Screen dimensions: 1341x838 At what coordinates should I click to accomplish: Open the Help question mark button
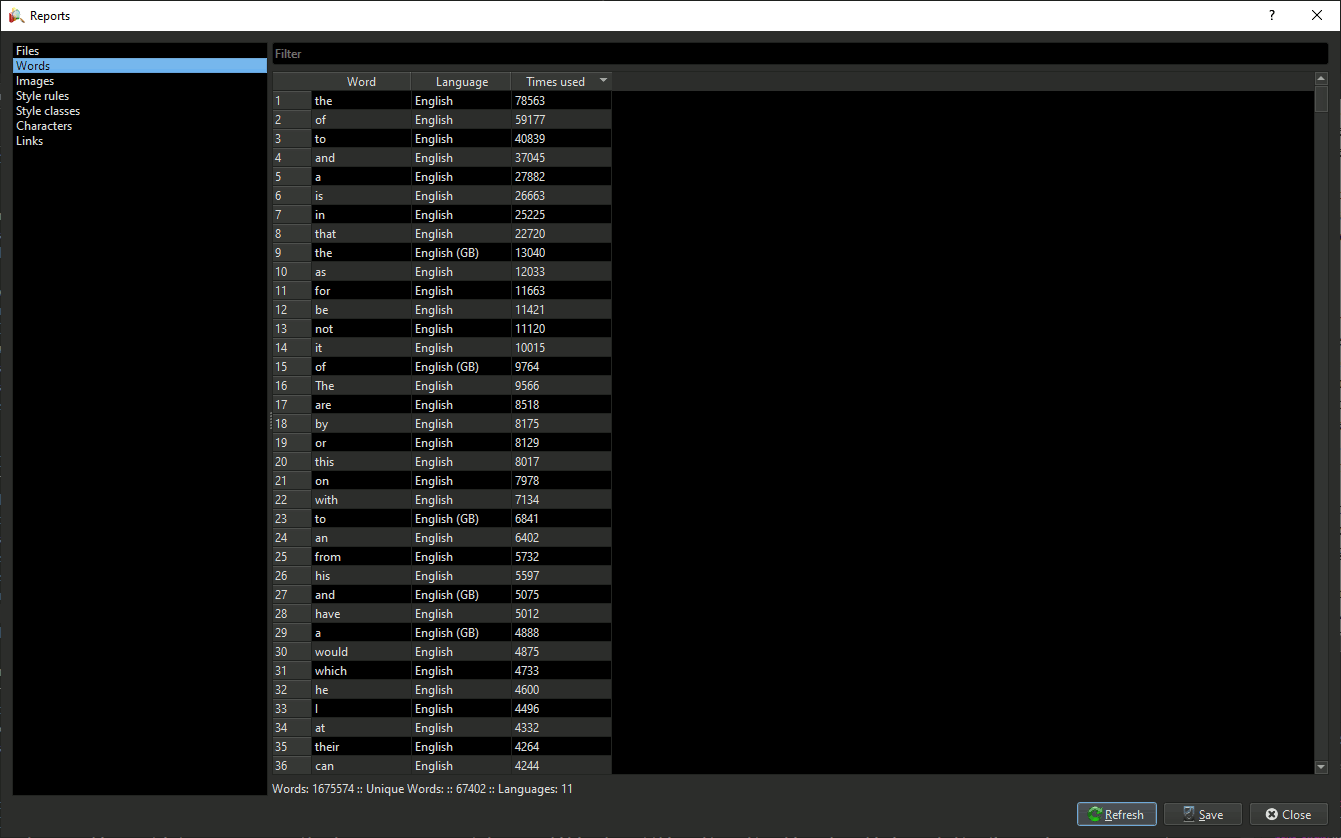1272,15
